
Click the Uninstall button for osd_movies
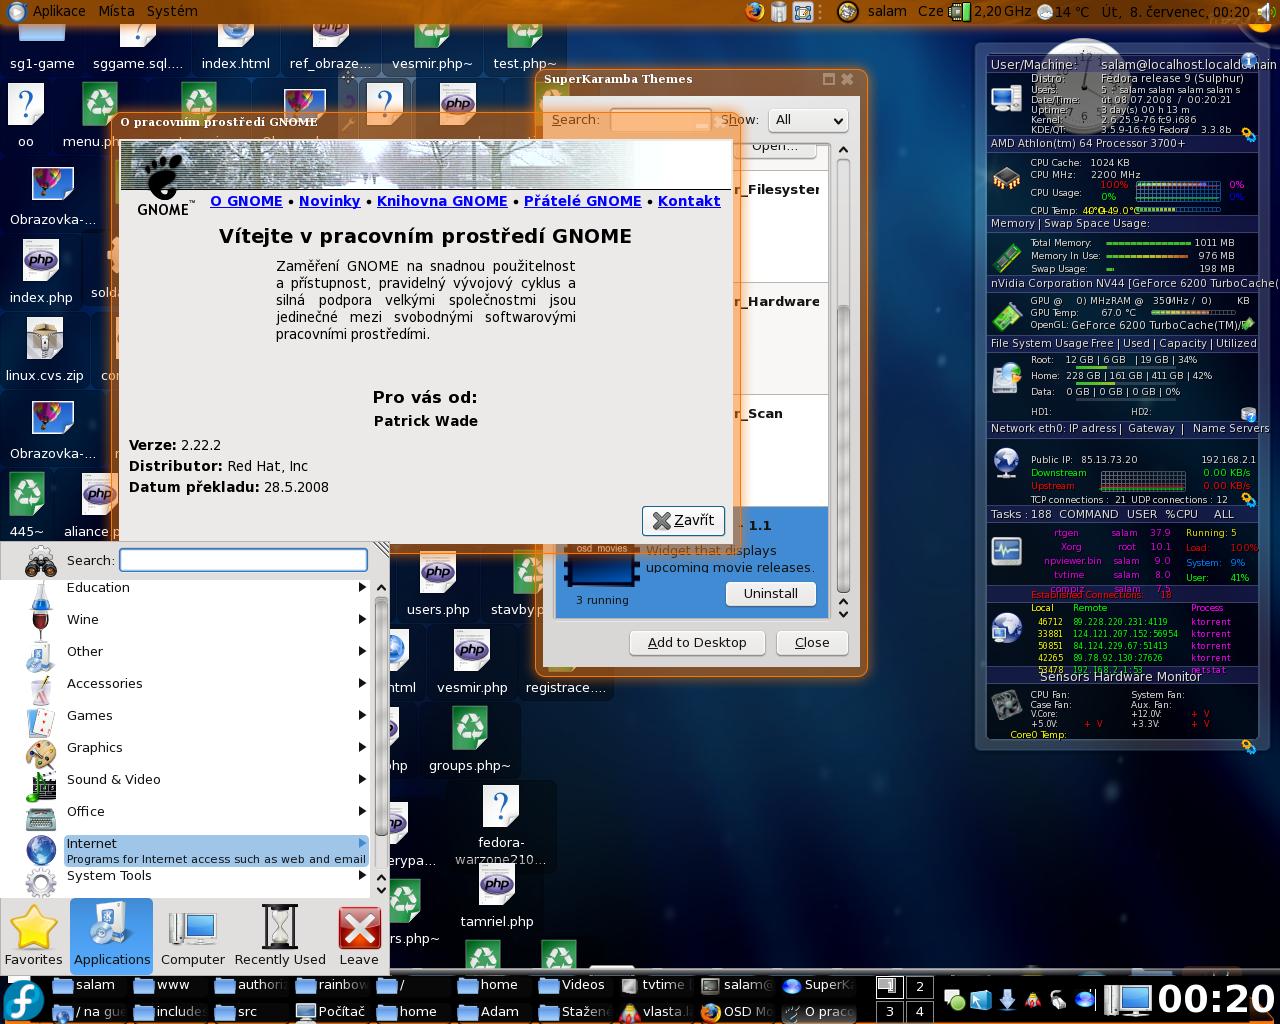[x=770, y=593]
